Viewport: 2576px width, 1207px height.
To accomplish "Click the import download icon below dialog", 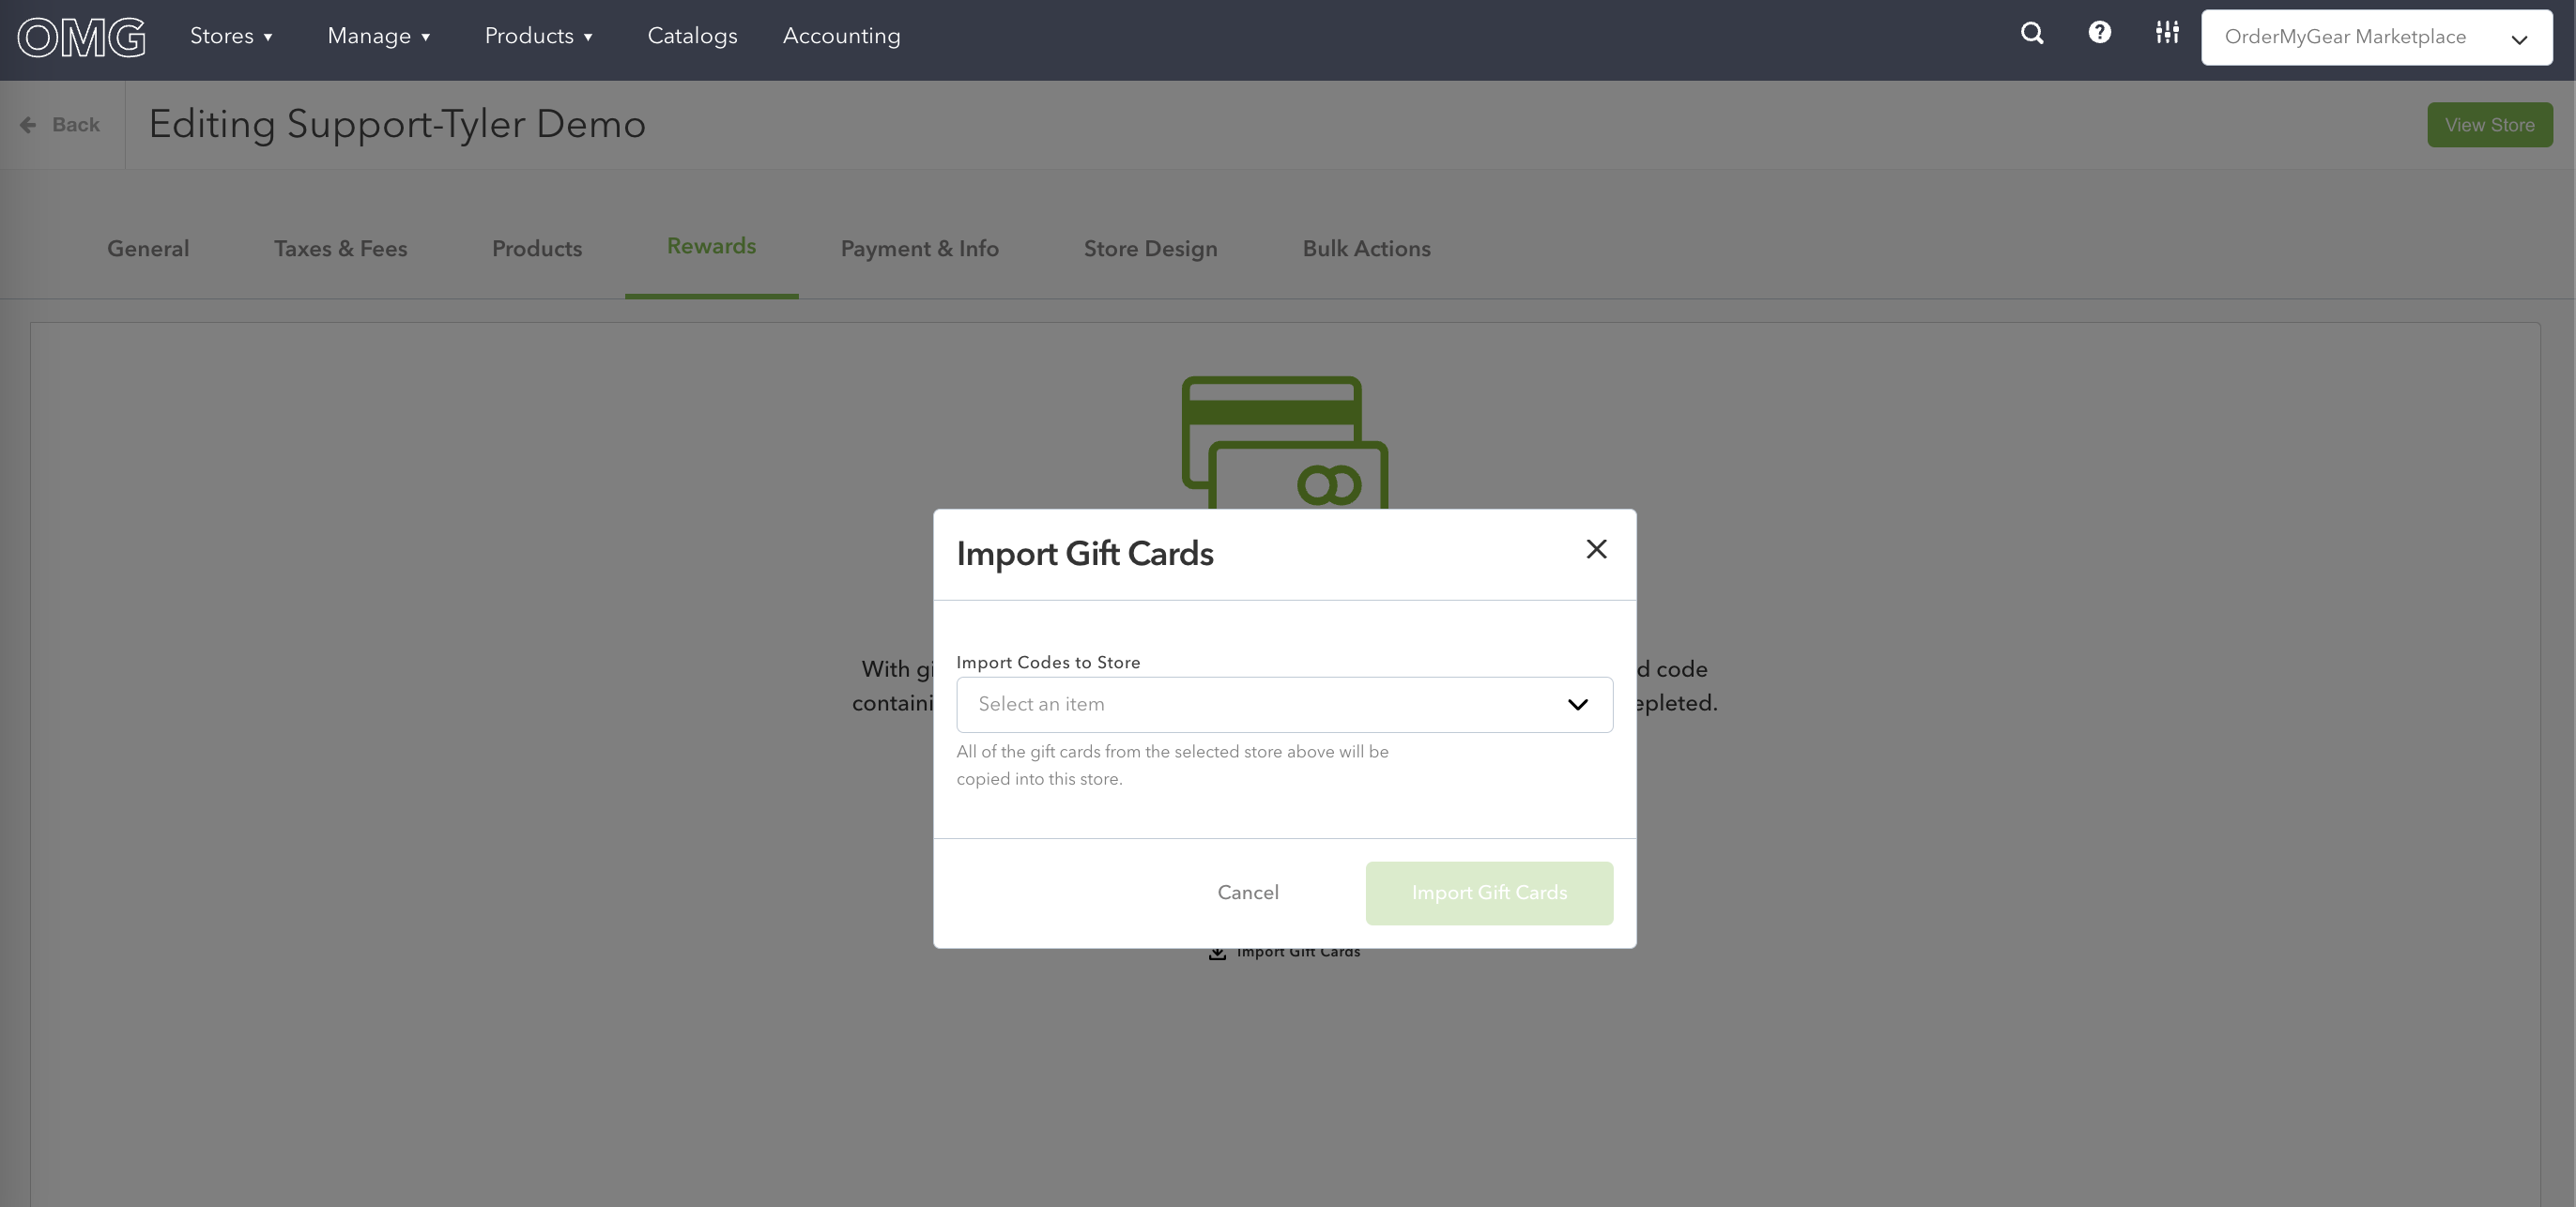I will (1217, 953).
